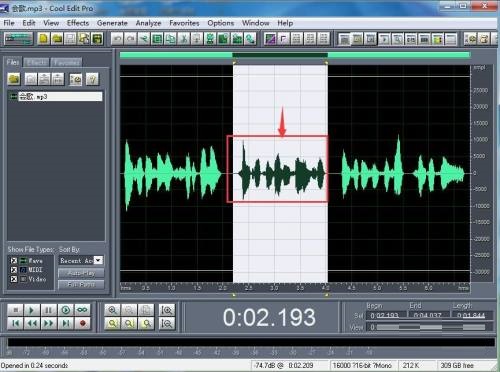Click the scissors Cut icon in the toolbar
The width and height of the screenshot is (500, 372).
click(x=183, y=39)
